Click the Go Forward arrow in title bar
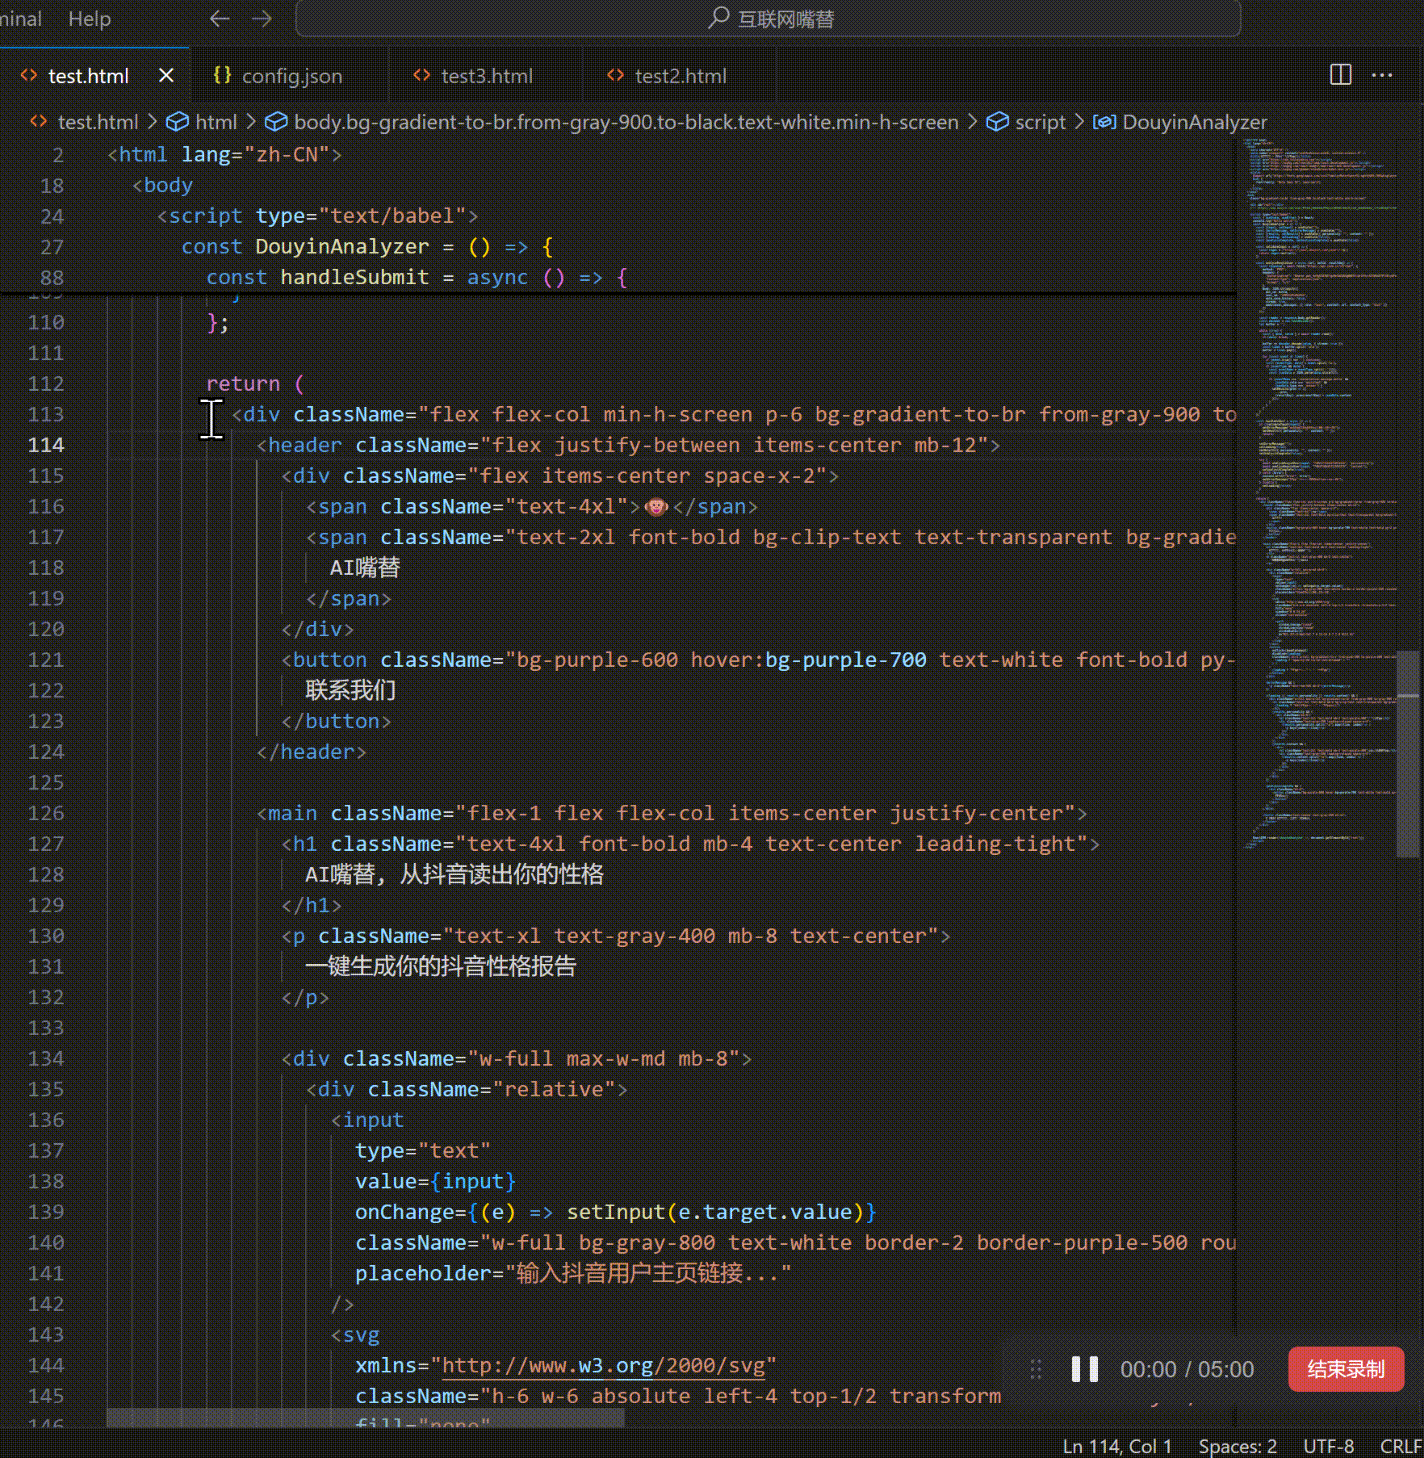The width and height of the screenshot is (1424, 1458). [262, 19]
